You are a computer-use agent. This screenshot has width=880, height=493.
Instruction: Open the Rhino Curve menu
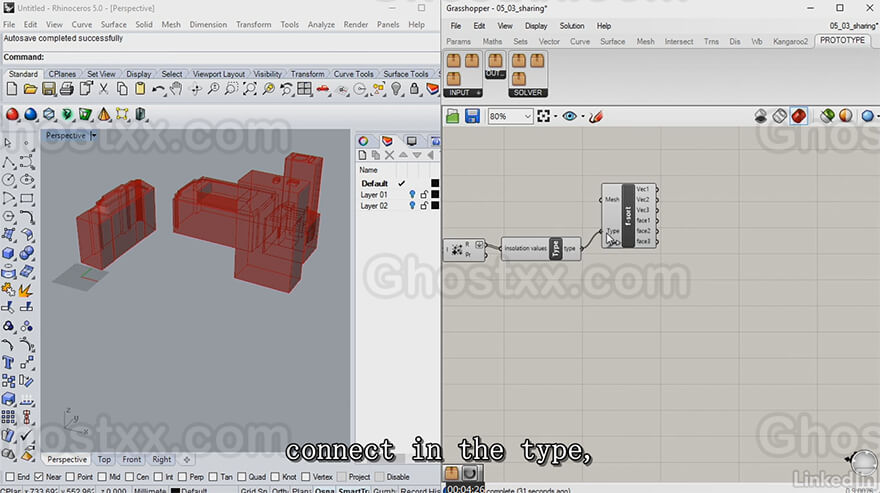81,25
